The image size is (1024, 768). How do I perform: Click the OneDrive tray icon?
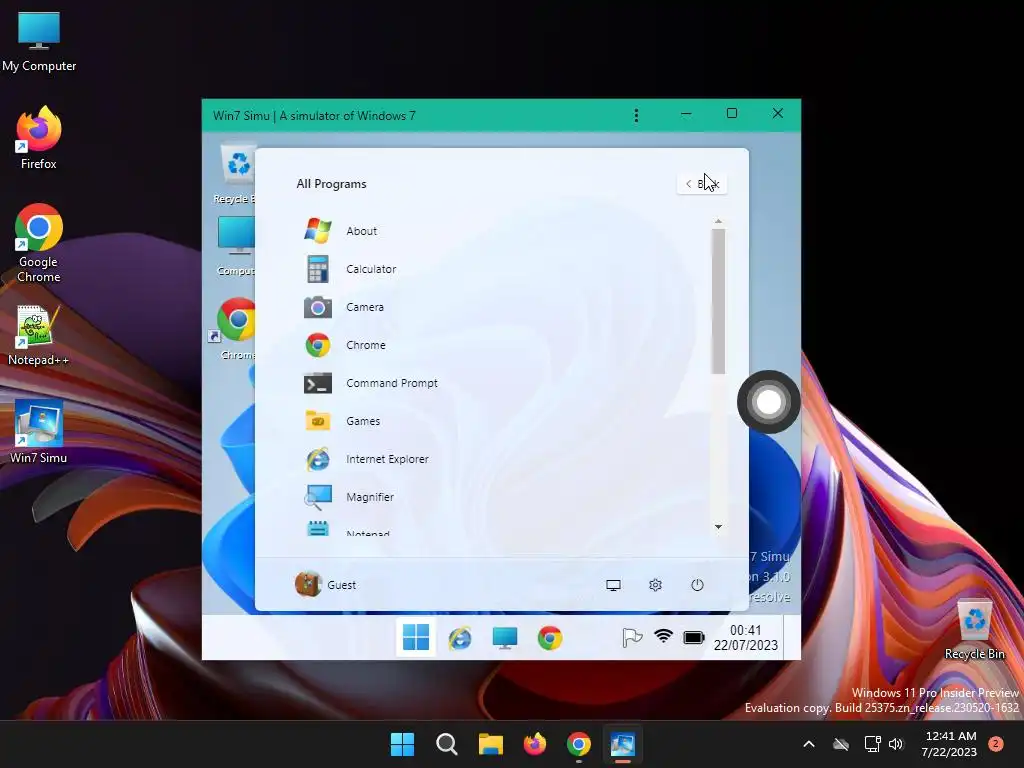pos(841,744)
